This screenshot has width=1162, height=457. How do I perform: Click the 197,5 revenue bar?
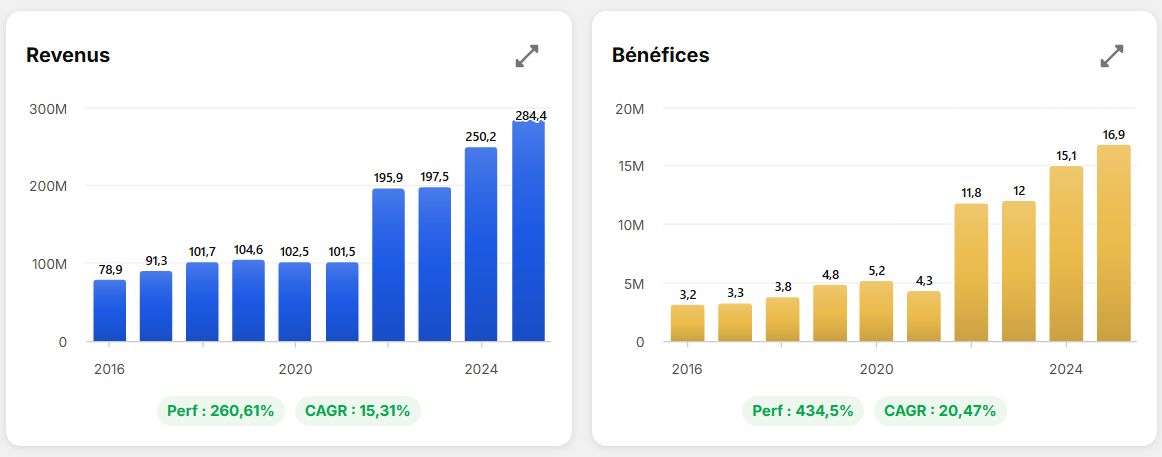tap(434, 264)
